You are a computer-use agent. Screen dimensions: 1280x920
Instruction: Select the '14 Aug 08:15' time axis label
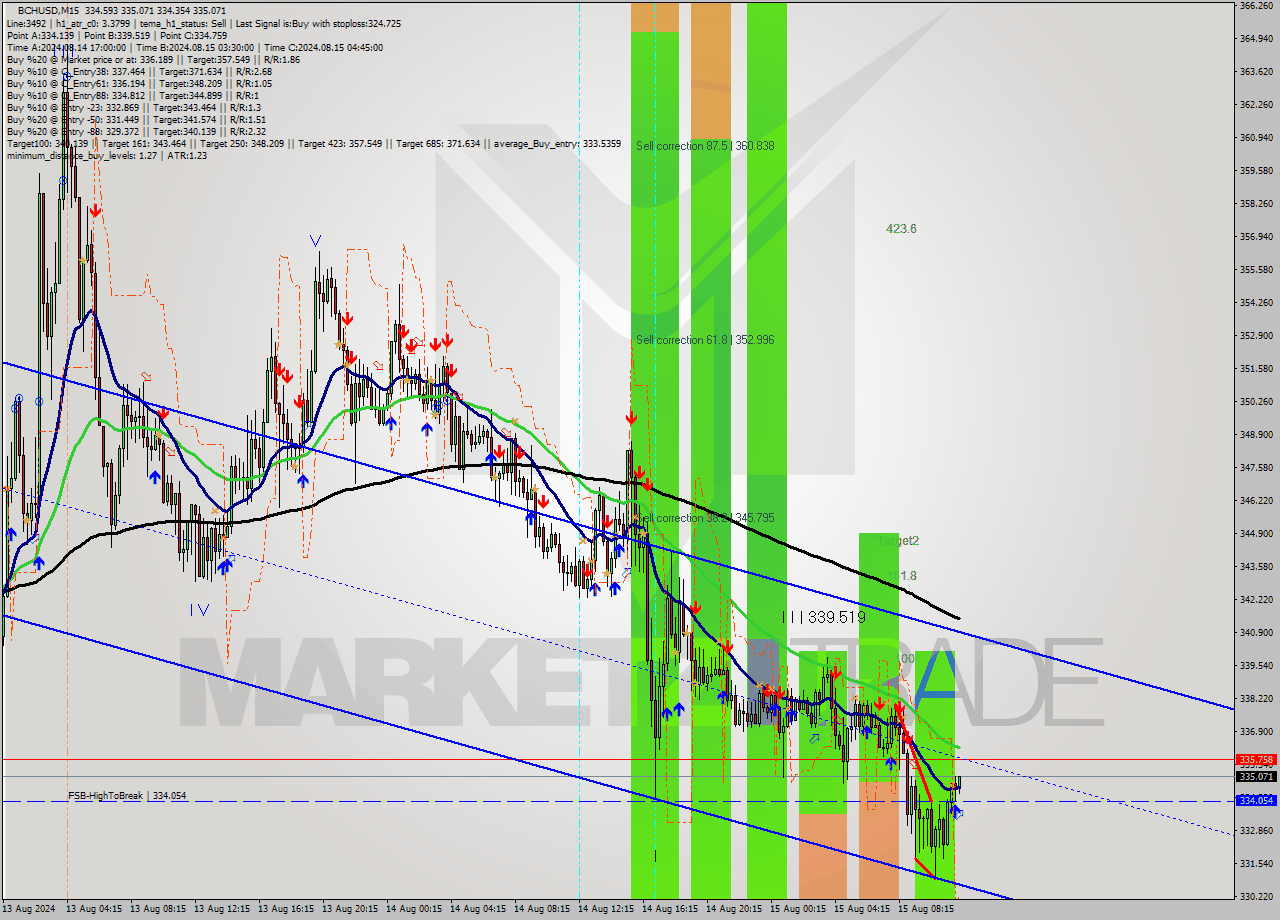point(542,910)
